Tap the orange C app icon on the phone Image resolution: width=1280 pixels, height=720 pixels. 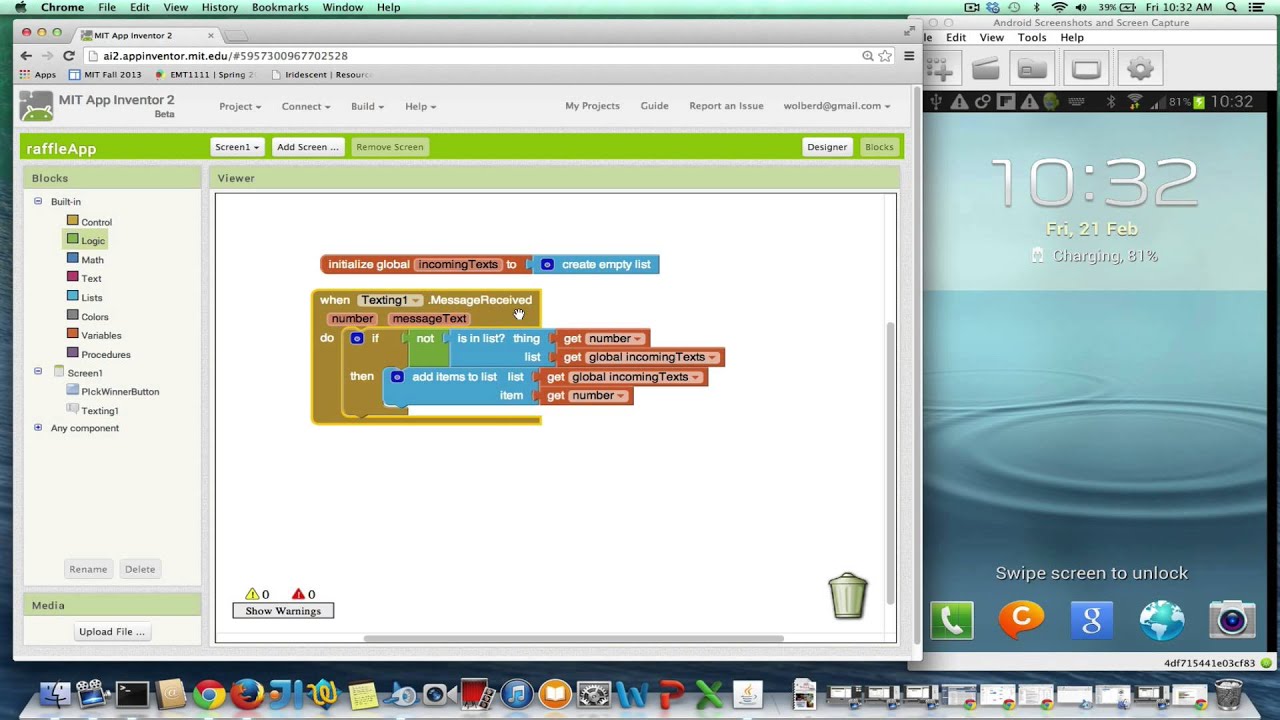[x=1021, y=620]
